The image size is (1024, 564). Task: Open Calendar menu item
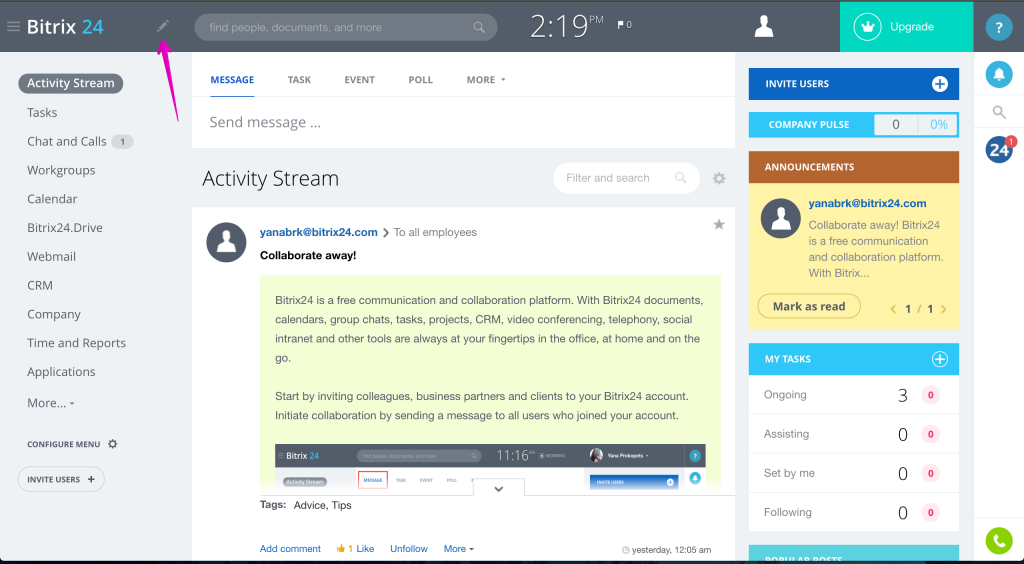[x=52, y=199]
